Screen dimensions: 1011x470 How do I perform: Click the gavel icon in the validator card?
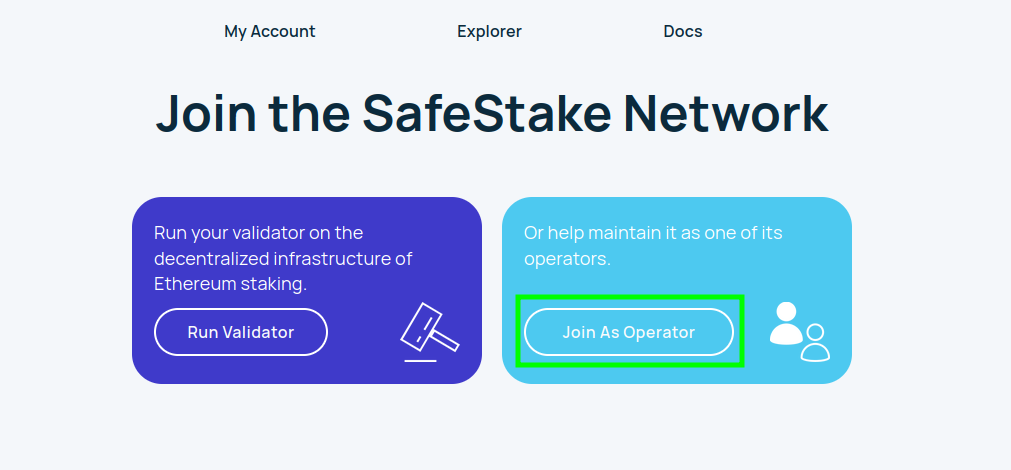(429, 332)
